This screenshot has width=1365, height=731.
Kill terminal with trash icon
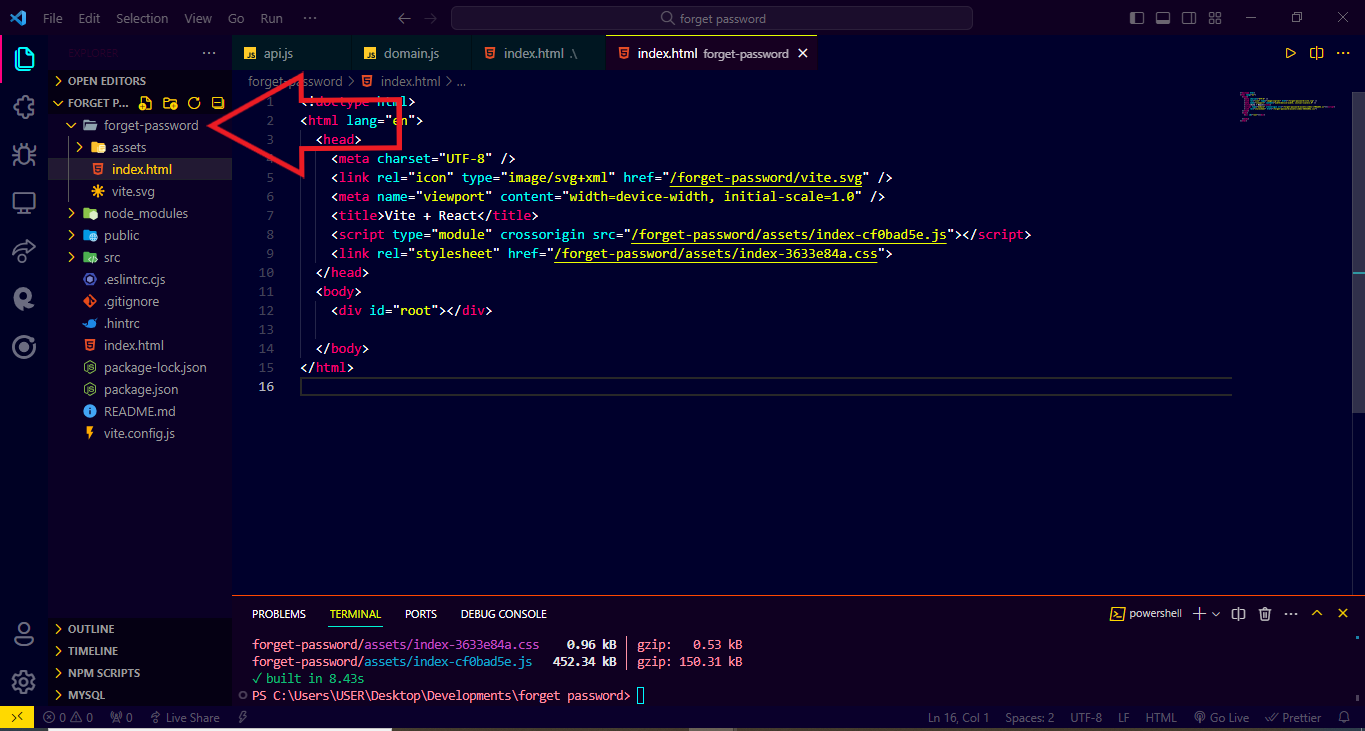click(x=1264, y=614)
